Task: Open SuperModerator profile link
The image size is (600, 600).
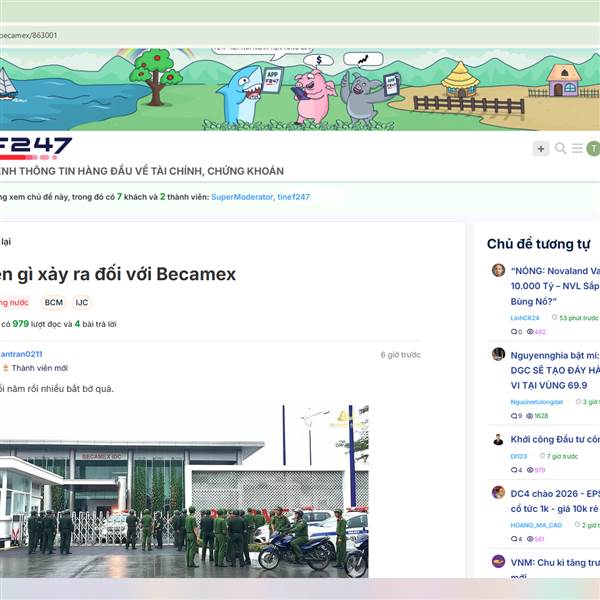Action: (x=242, y=197)
